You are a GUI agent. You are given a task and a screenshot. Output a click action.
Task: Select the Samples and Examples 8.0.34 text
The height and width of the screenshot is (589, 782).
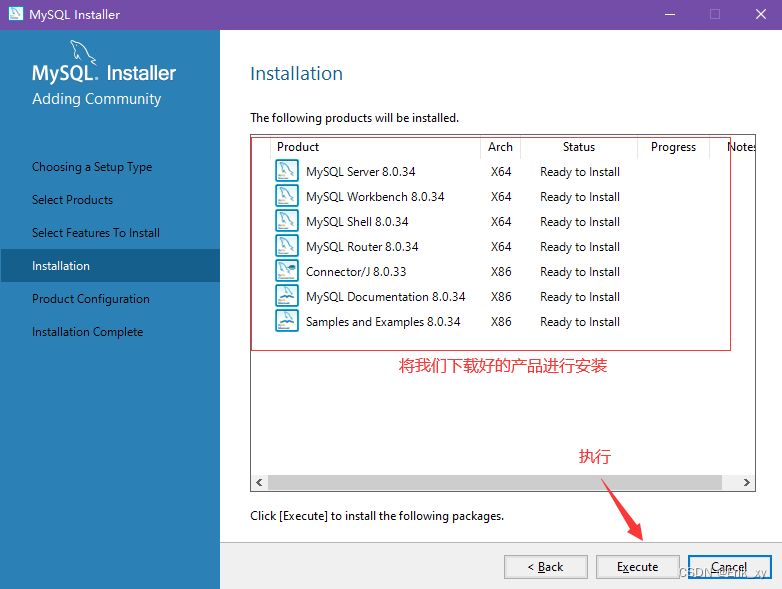[383, 321]
